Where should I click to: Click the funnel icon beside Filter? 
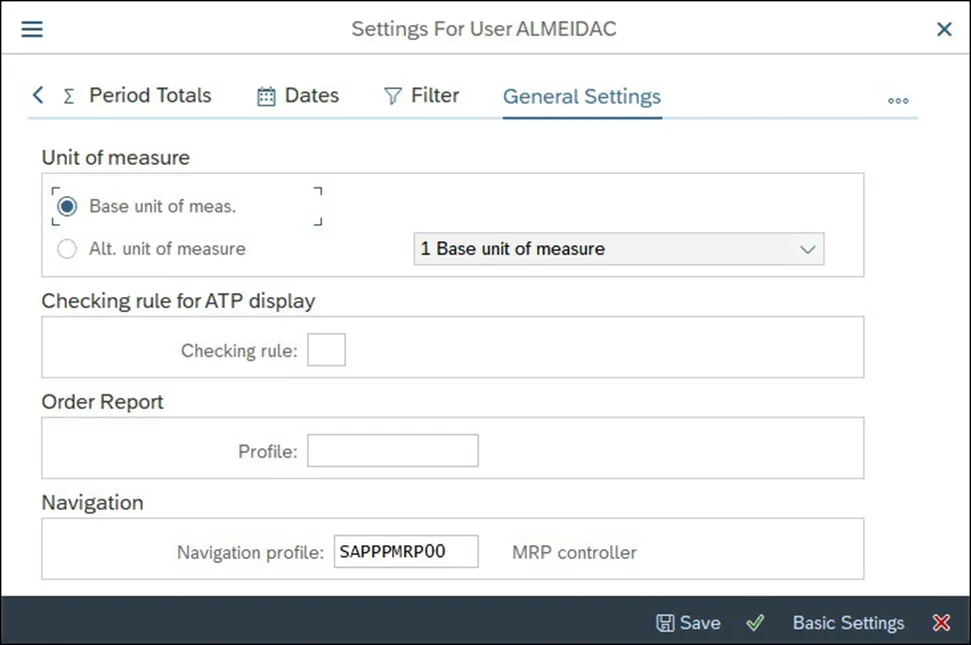pos(392,96)
